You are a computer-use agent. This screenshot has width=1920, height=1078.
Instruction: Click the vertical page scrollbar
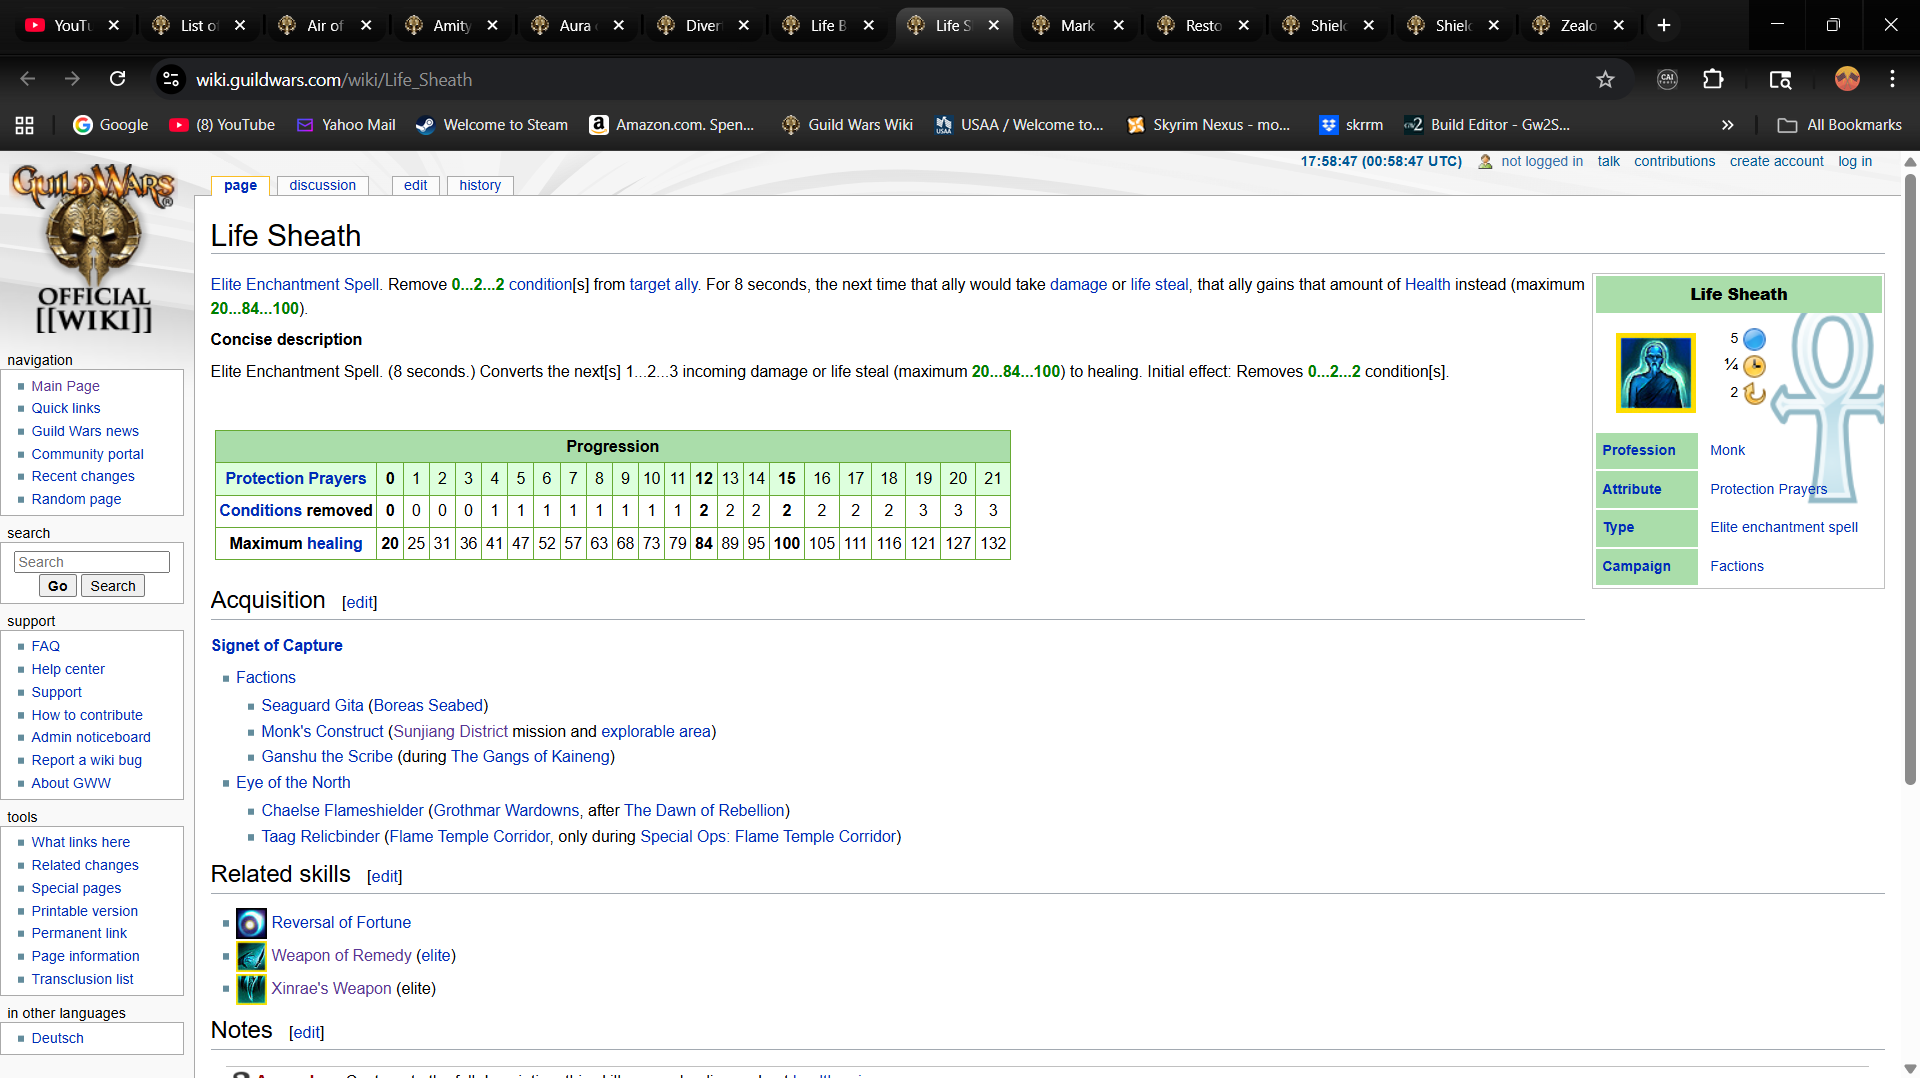(x=1910, y=480)
